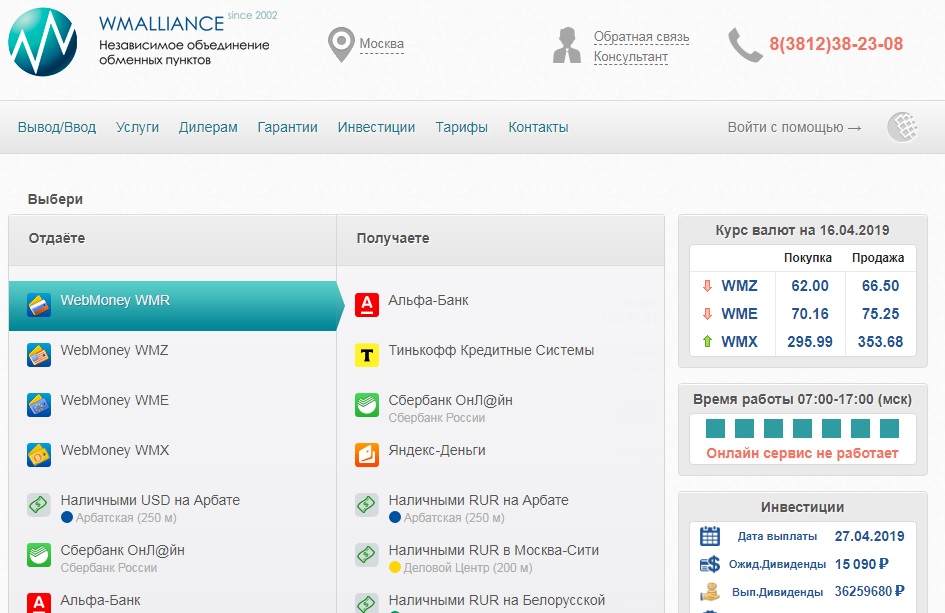The image size is (945, 613).
Task: Click the WebMoney globe login icon
Action: pyautogui.click(x=902, y=127)
